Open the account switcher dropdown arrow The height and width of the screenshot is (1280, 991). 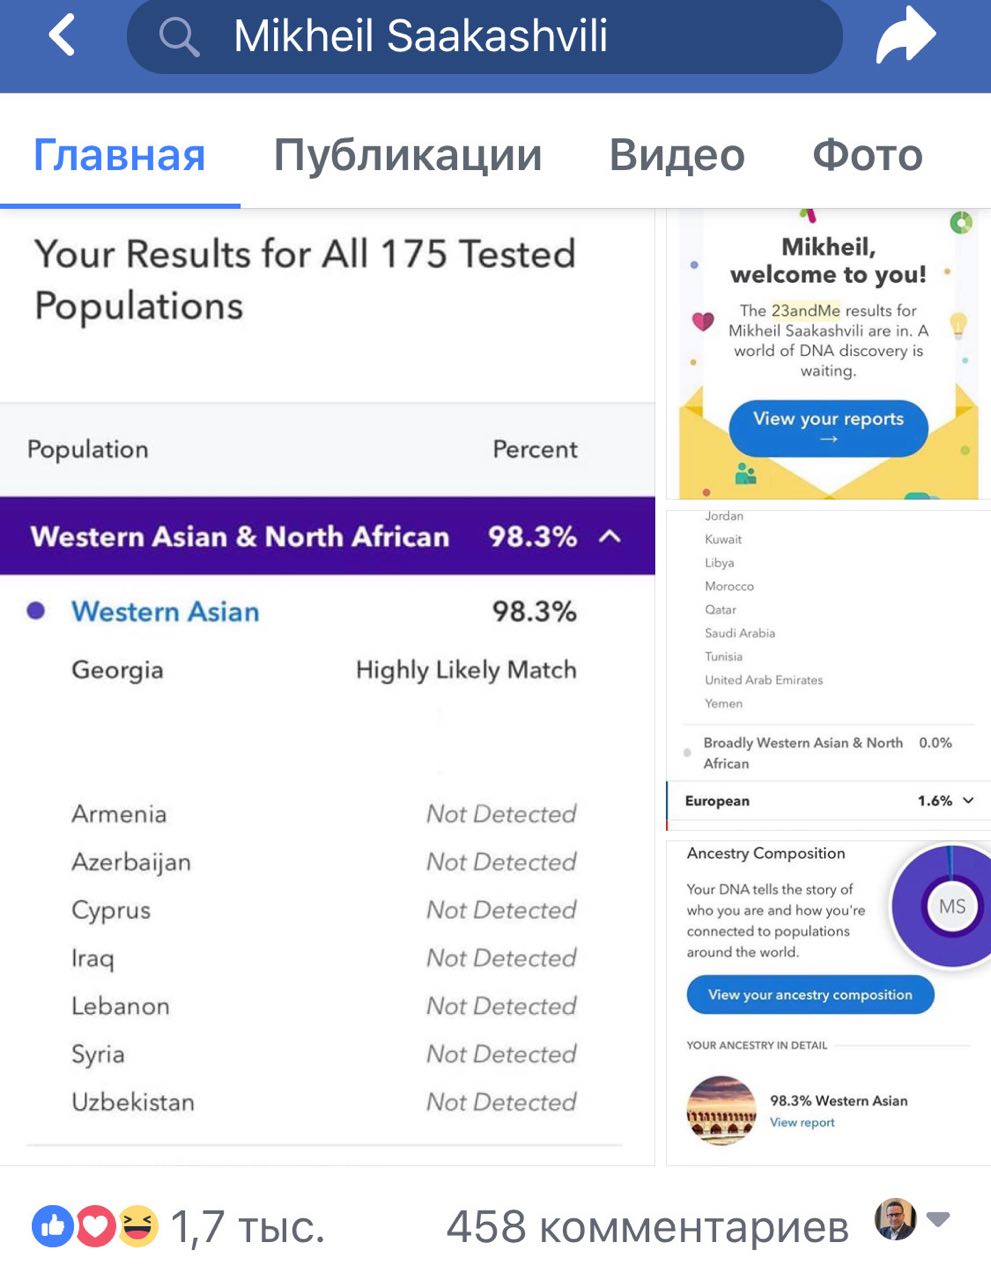click(x=938, y=1219)
